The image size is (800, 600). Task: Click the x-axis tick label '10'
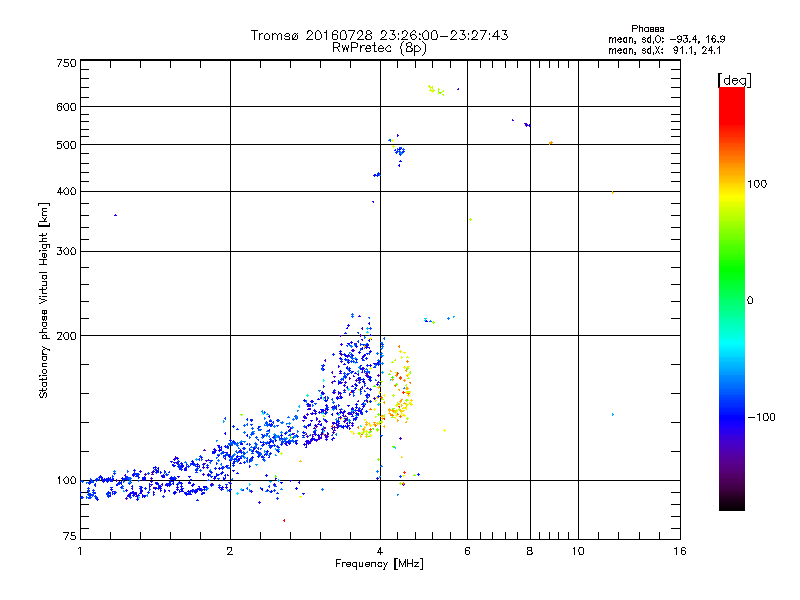click(578, 551)
